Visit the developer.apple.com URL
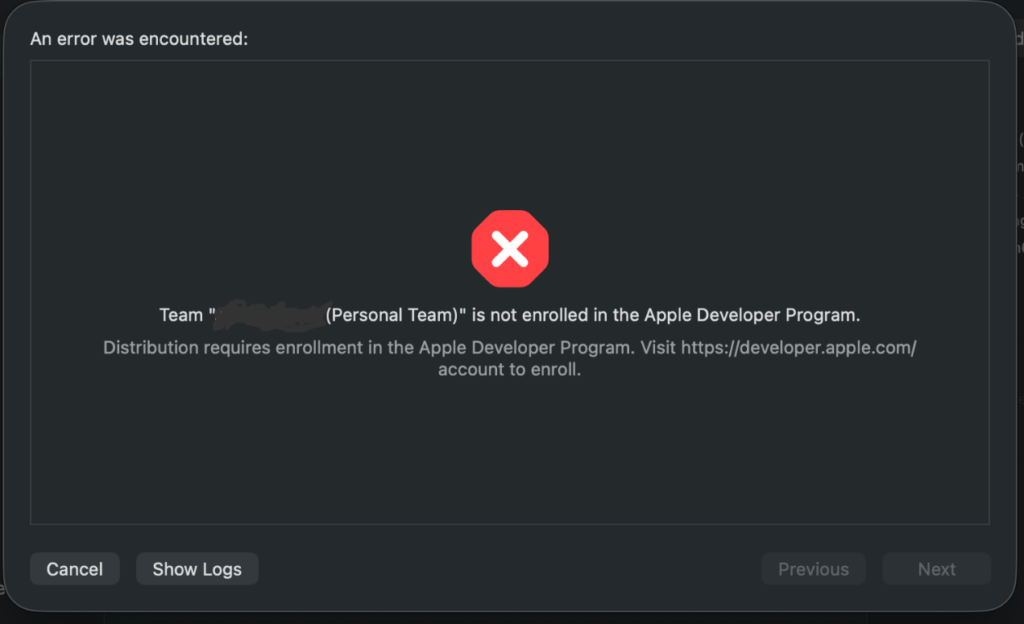 798,348
